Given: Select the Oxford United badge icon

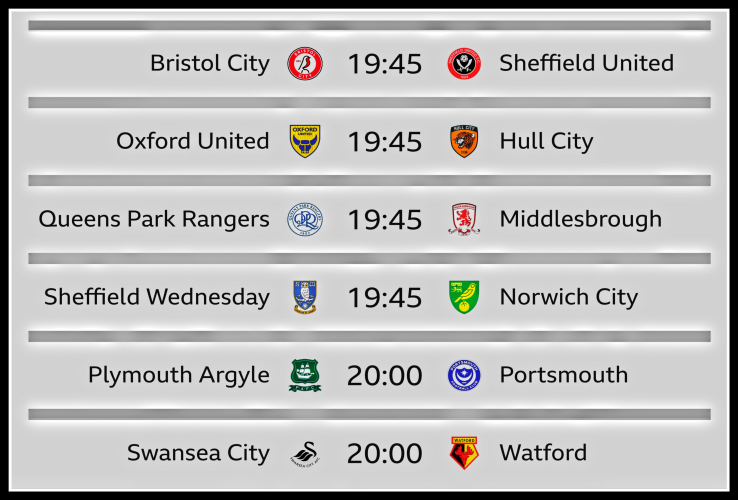Looking at the screenshot, I should [x=305, y=141].
